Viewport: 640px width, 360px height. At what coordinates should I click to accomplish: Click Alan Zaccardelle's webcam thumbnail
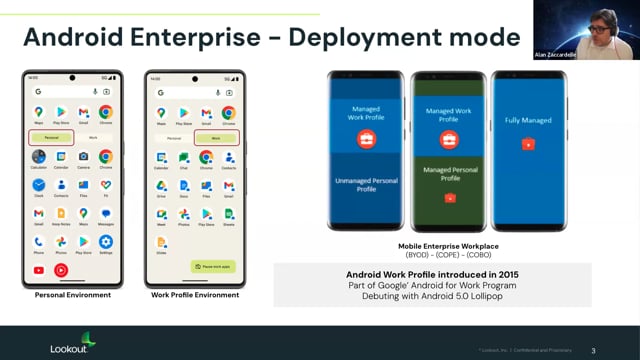click(x=587, y=30)
